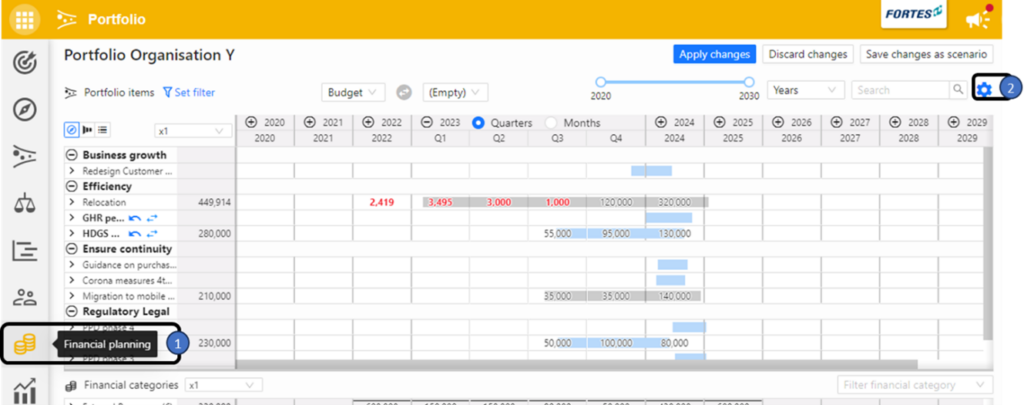Click the search magnifier icon
Image resolution: width=1024 pixels, height=405 pixels.
957,89
